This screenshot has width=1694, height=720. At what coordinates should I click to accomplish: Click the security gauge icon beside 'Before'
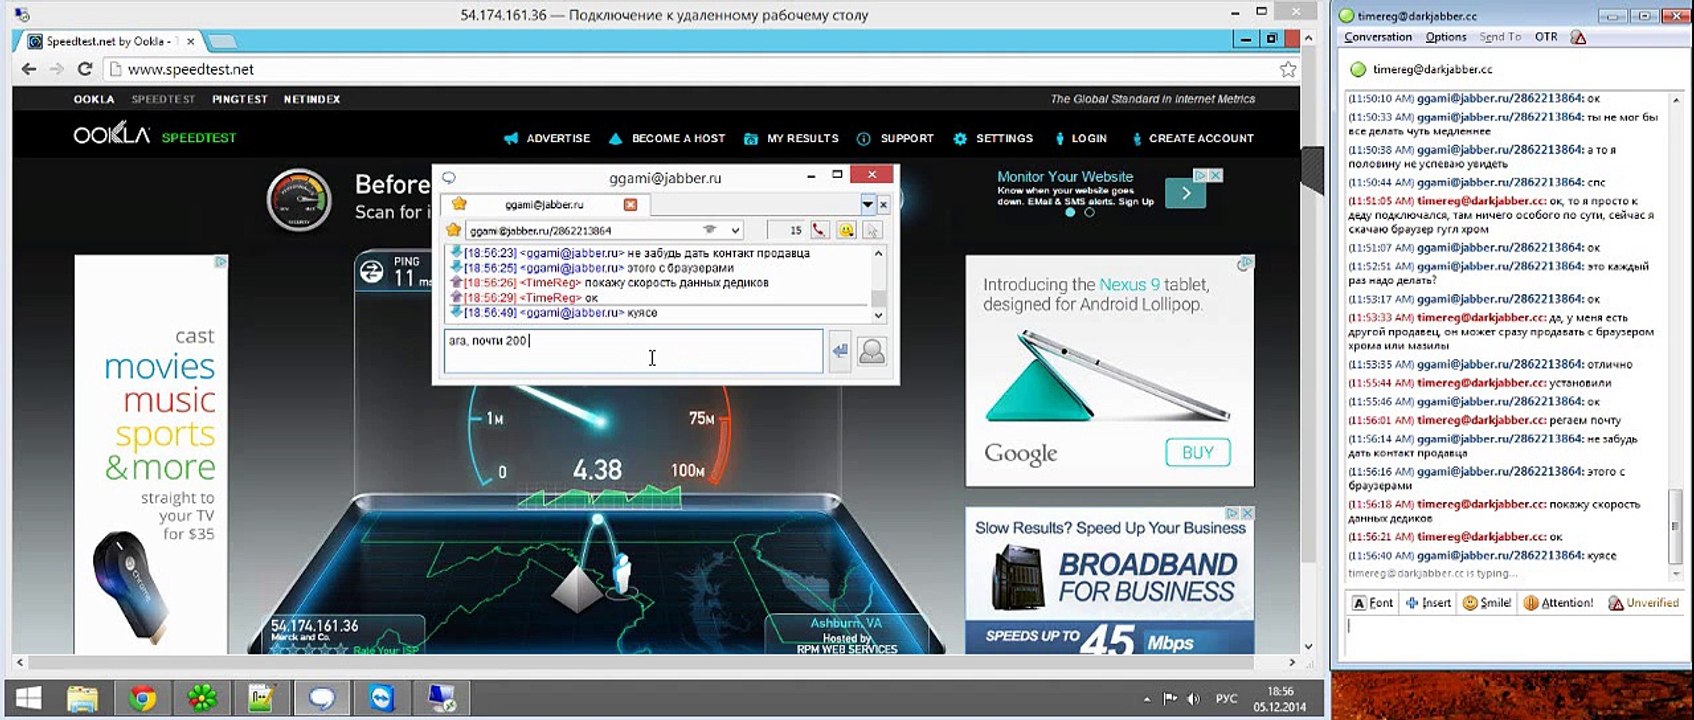(299, 200)
